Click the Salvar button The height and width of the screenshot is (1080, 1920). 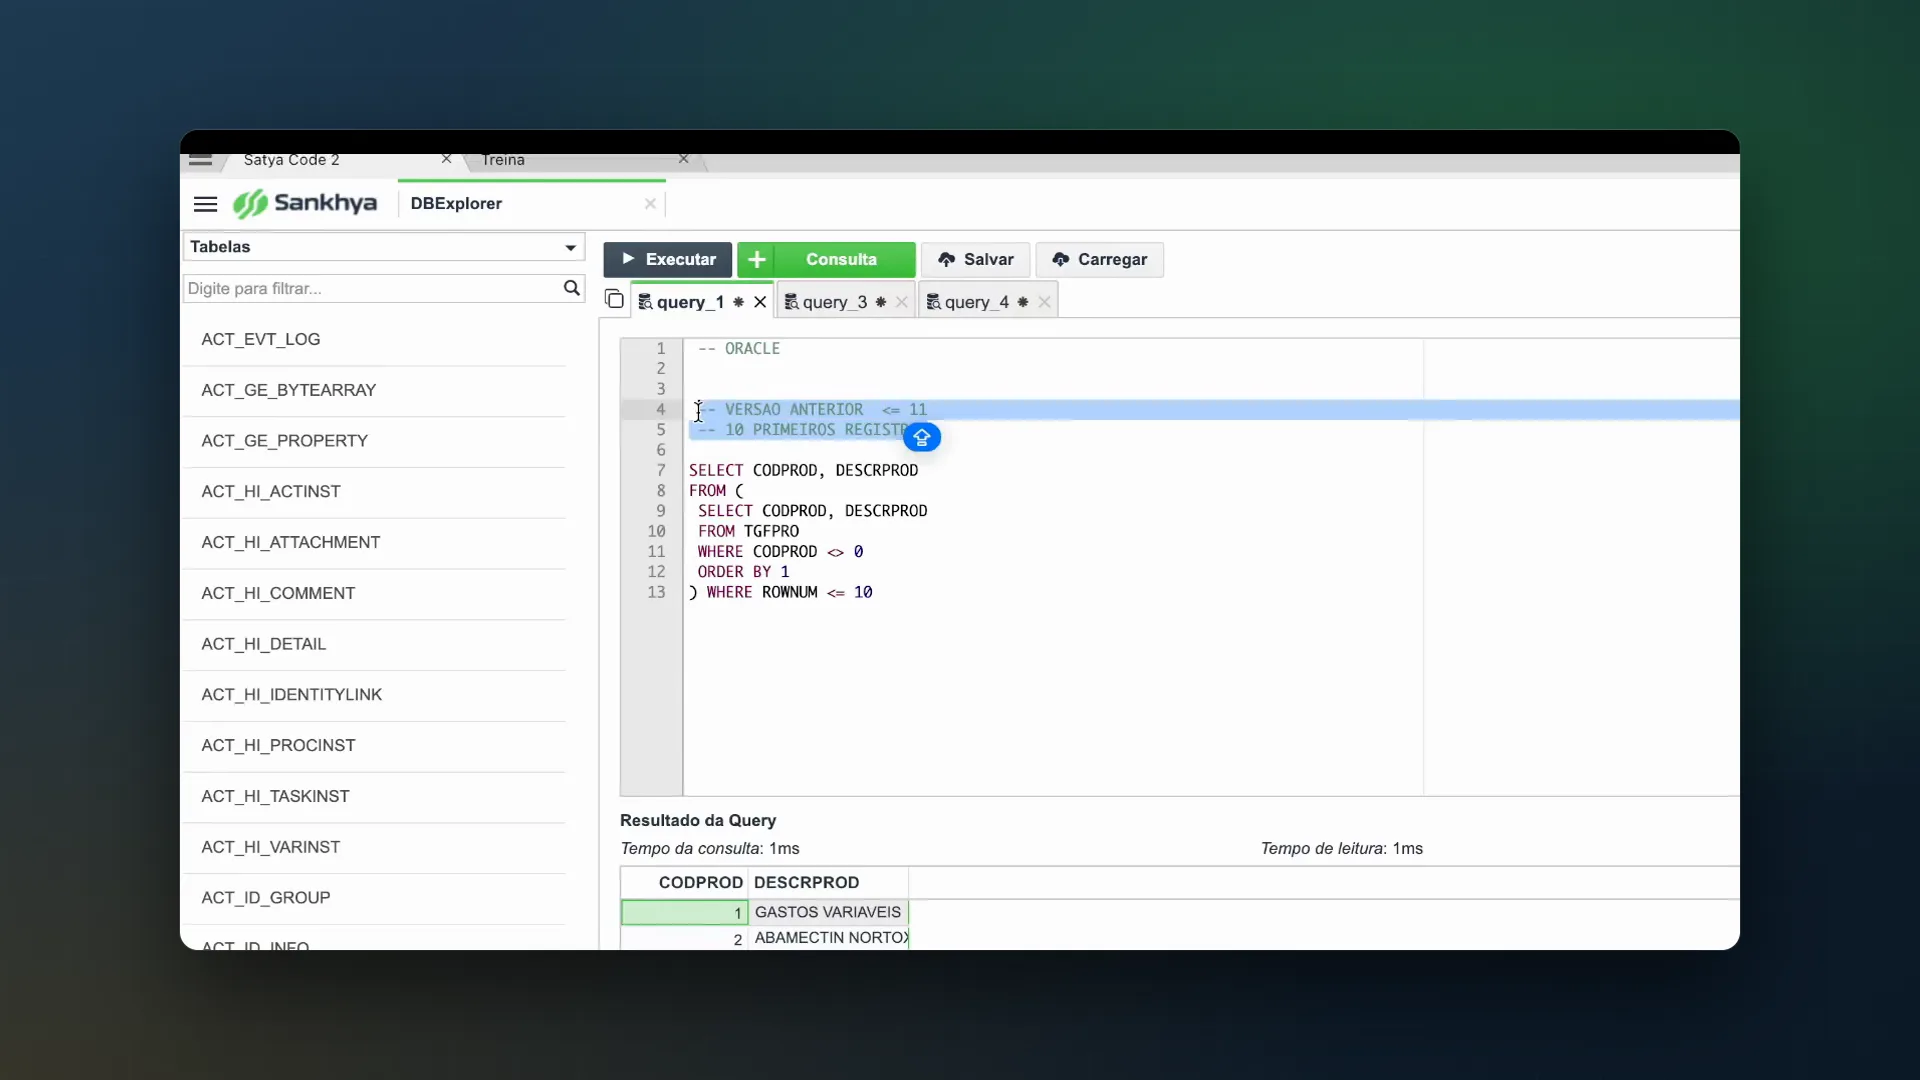975,260
